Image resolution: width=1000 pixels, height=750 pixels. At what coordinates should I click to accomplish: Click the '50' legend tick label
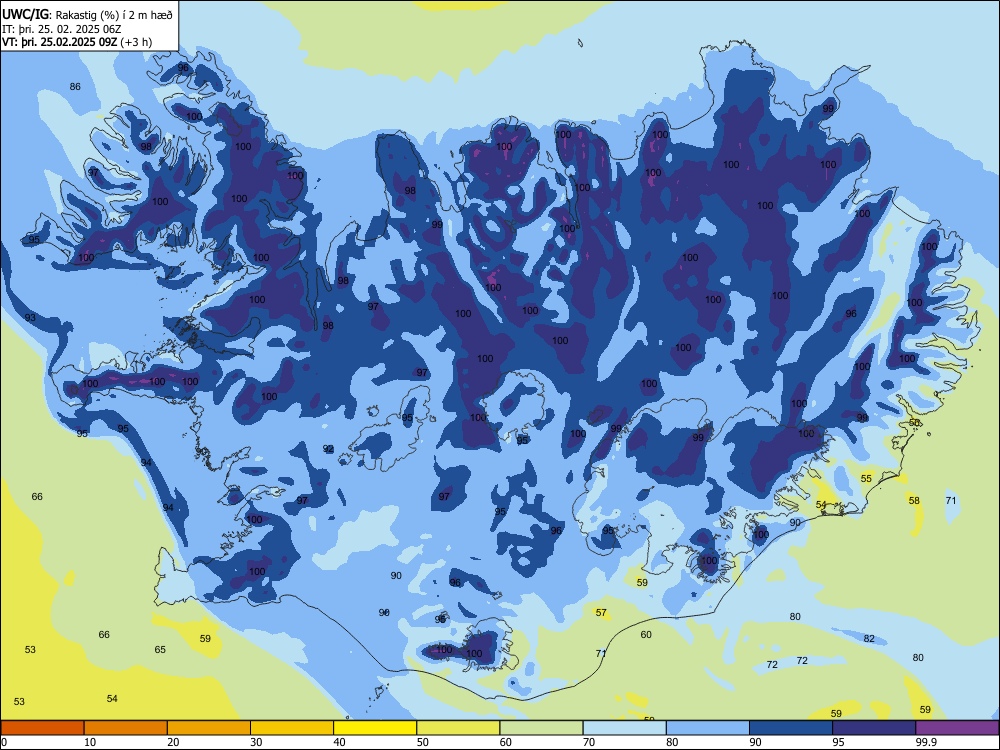pyautogui.click(x=422, y=742)
